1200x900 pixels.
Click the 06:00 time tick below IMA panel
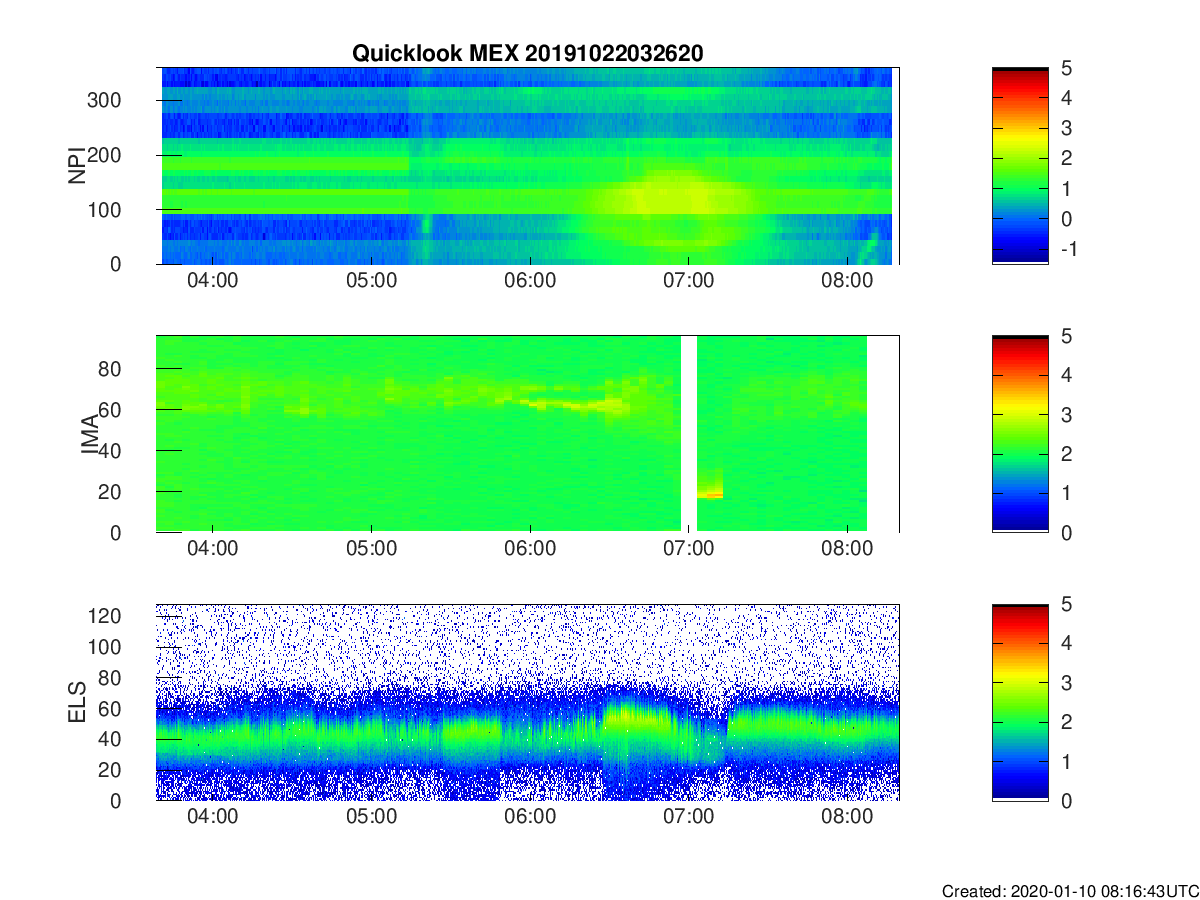click(530, 548)
